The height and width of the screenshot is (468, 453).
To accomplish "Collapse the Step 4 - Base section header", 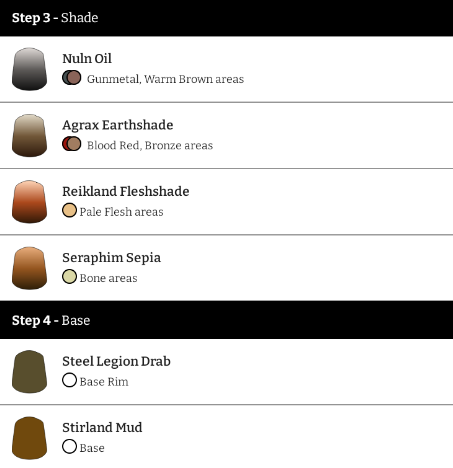I will [x=226, y=320].
